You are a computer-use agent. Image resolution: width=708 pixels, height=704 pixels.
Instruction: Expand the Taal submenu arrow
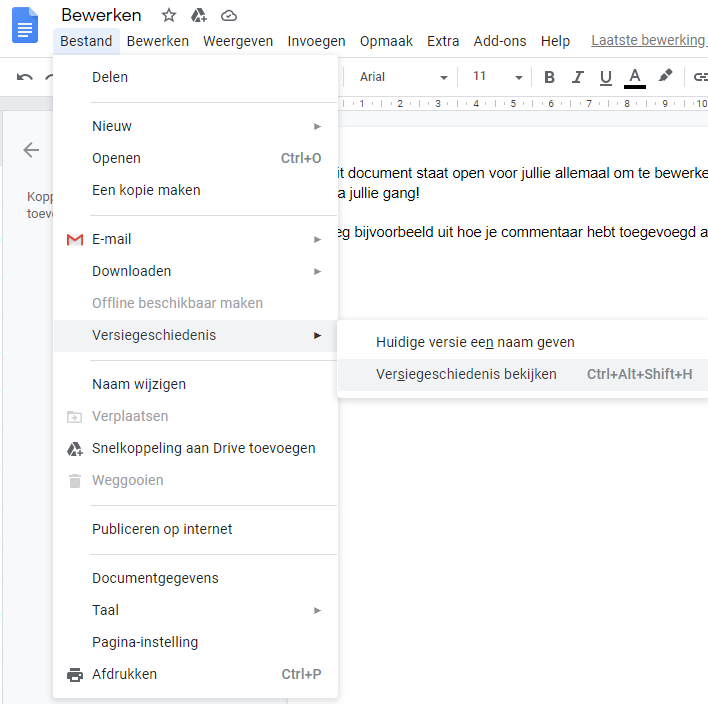317,611
